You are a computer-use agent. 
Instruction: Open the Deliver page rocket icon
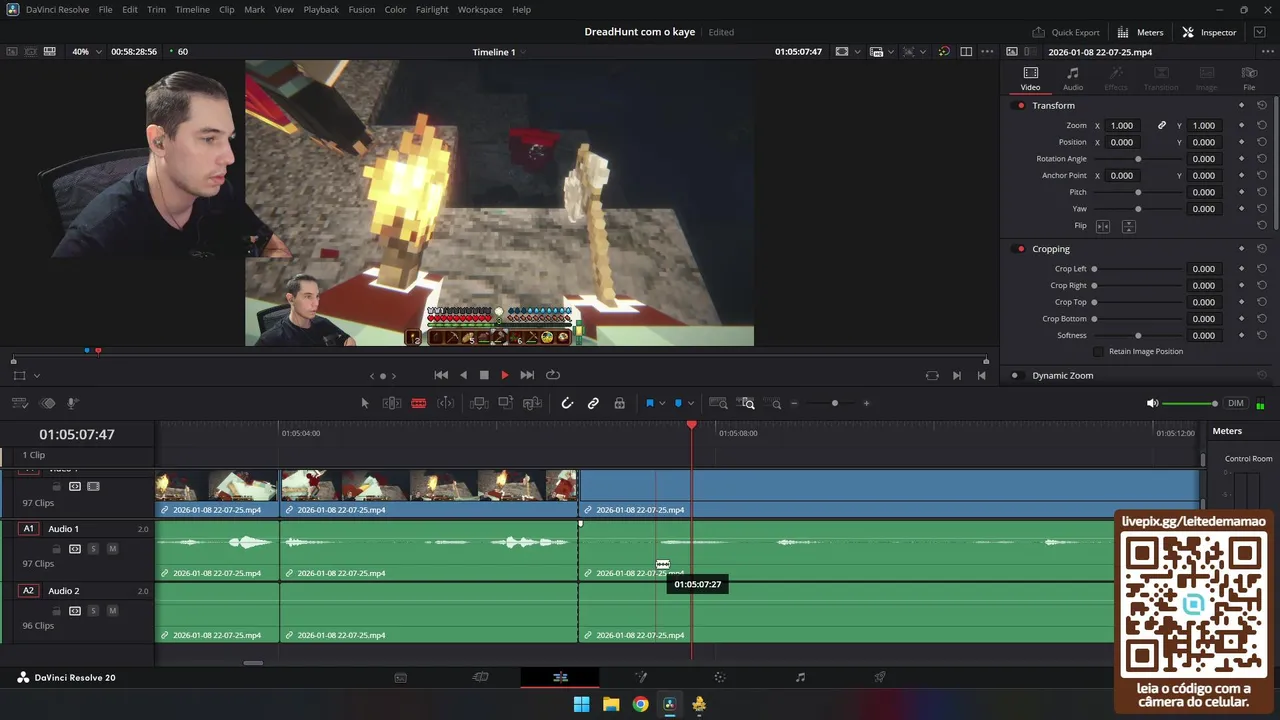click(x=880, y=677)
